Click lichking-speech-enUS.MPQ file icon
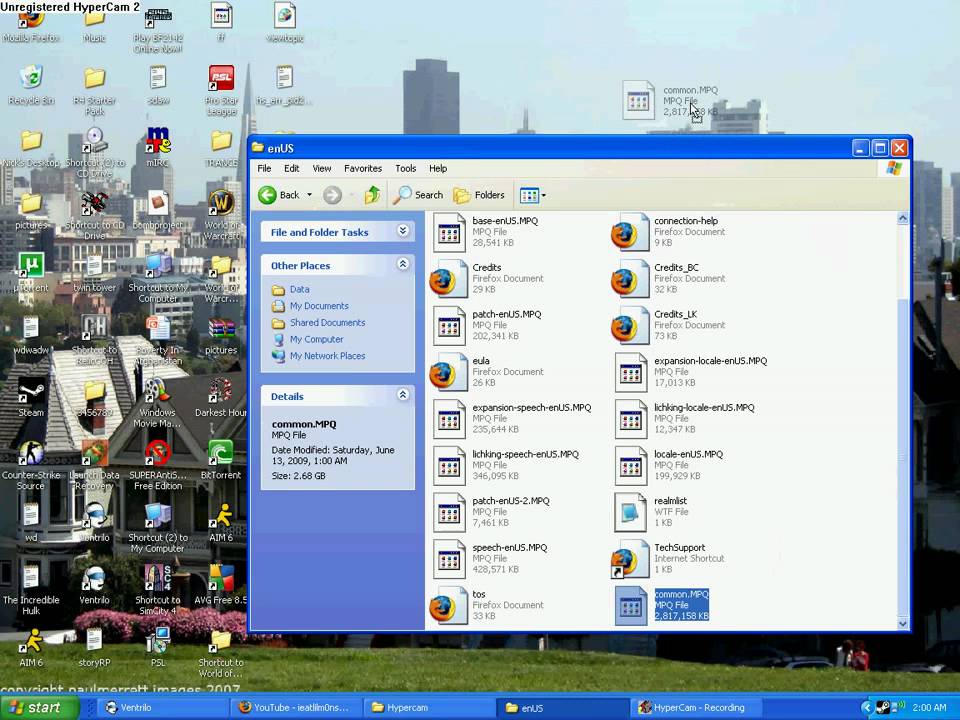Screen dimensions: 960x720 tap(449, 465)
